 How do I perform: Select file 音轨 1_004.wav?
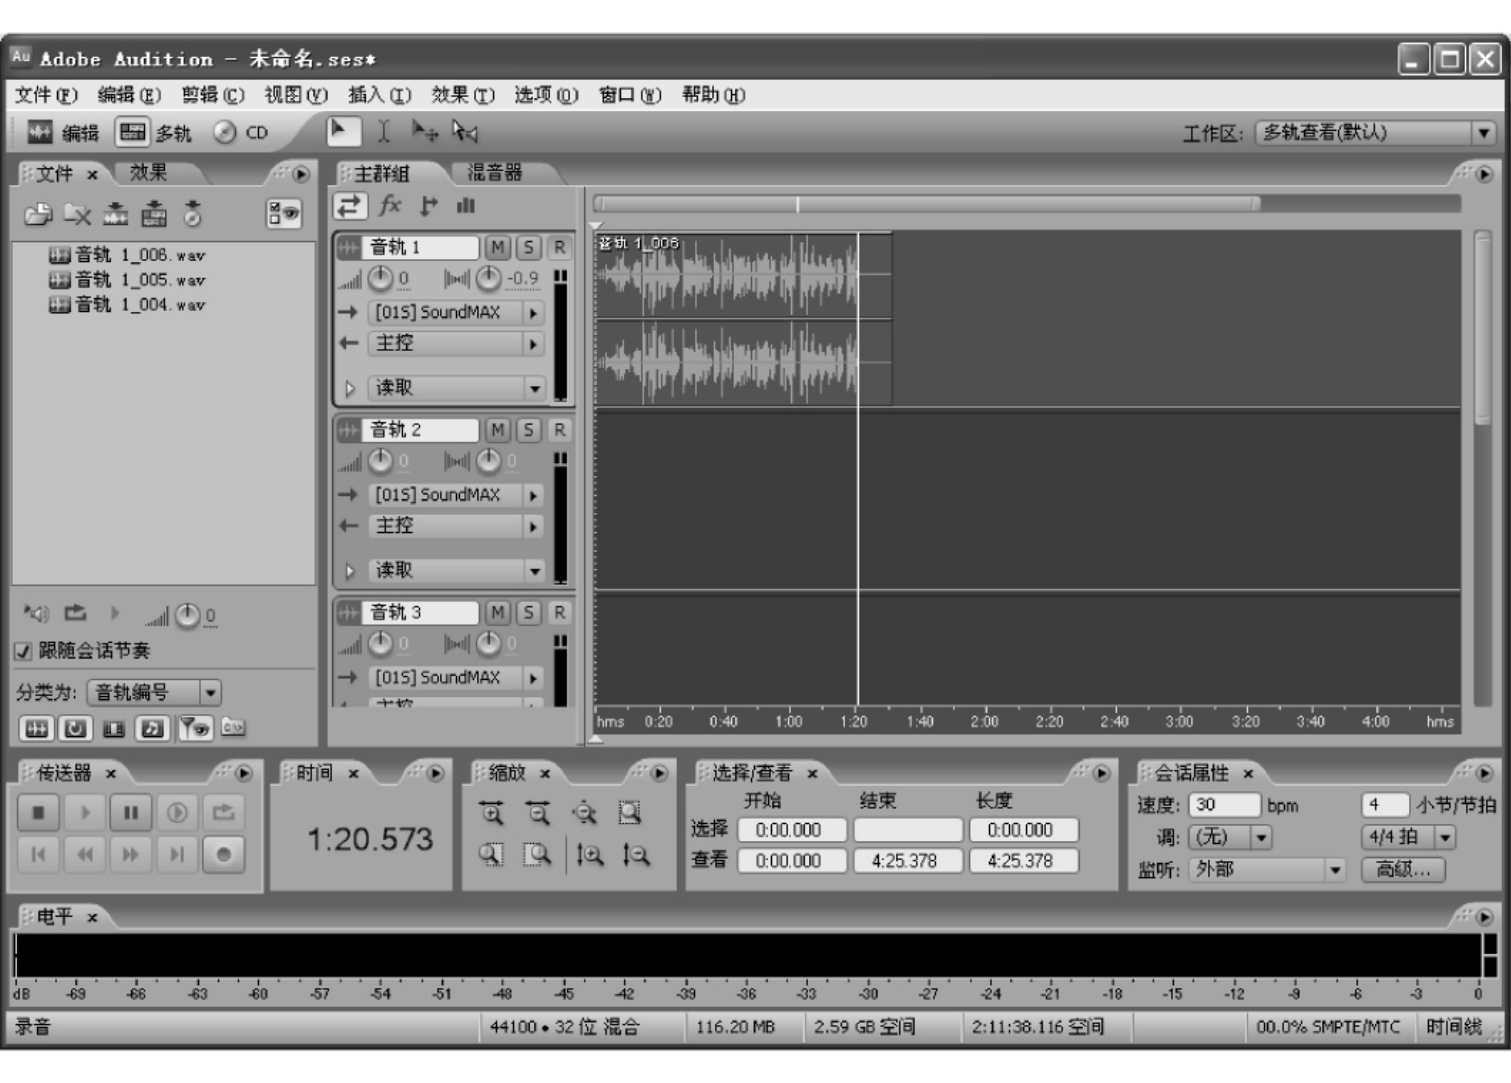[x=127, y=304]
